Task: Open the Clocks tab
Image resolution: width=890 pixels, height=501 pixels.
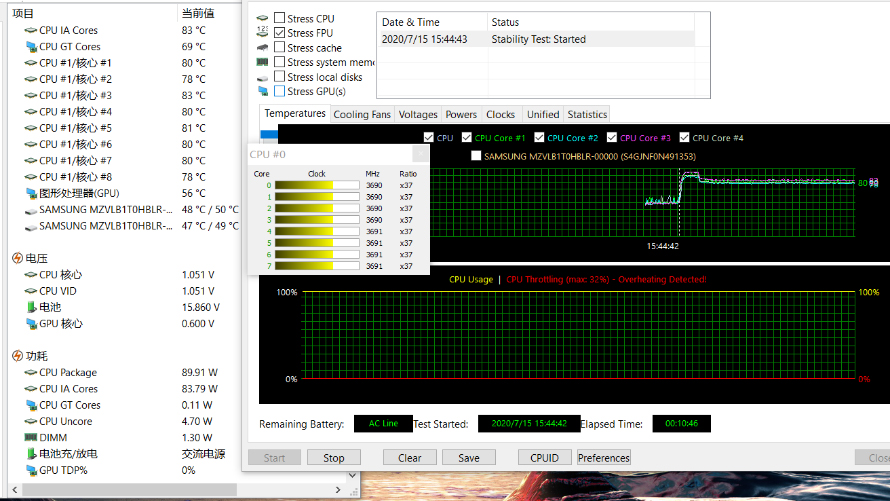Action: click(x=501, y=114)
